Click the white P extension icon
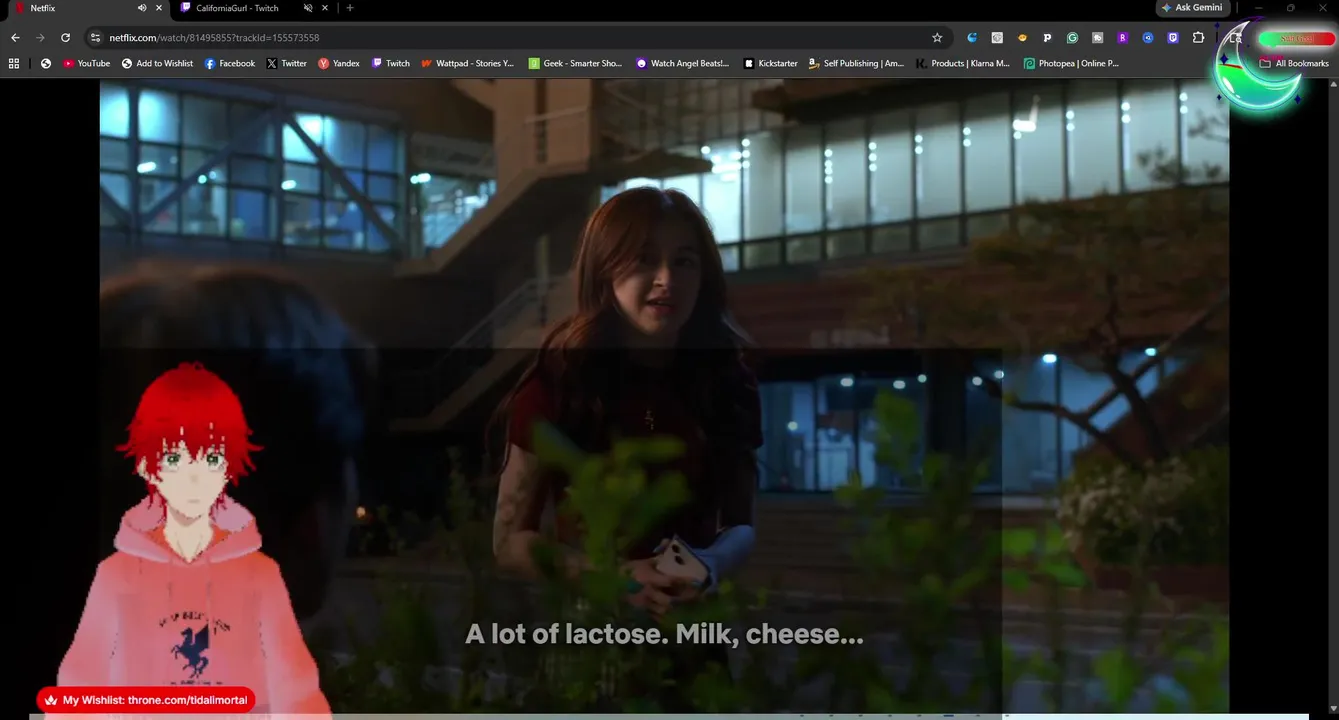1339x720 pixels. click(1047, 38)
